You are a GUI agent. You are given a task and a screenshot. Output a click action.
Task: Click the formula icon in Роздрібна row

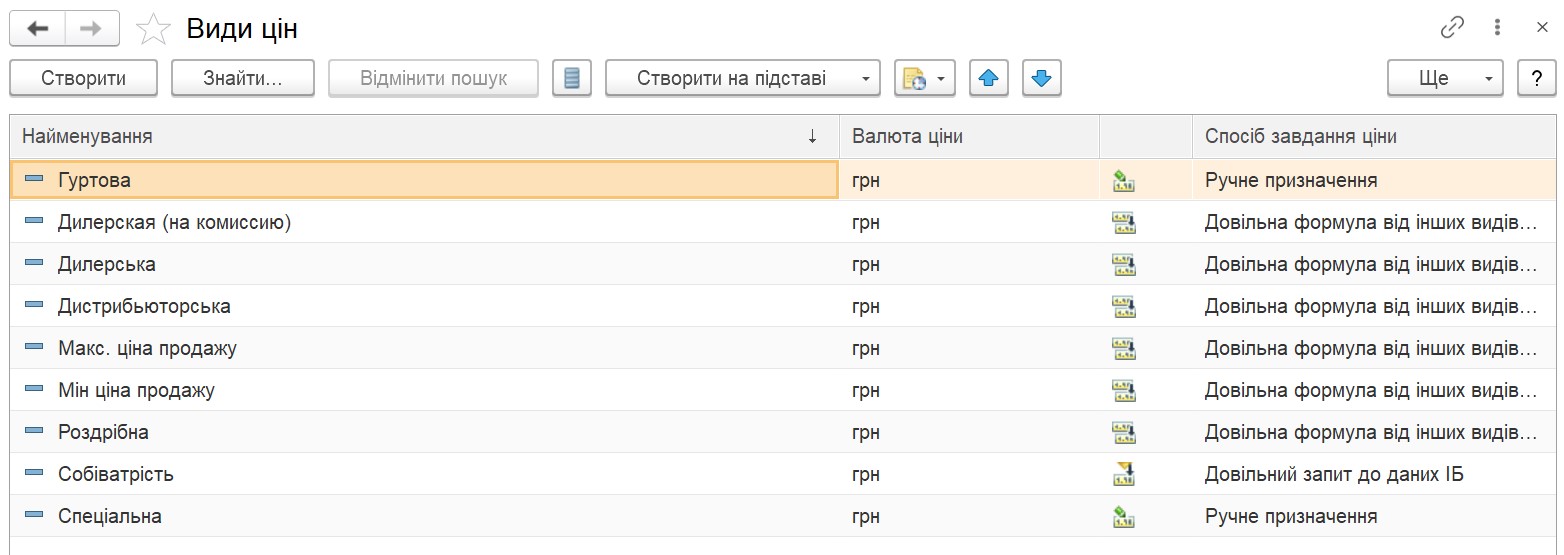(1124, 433)
